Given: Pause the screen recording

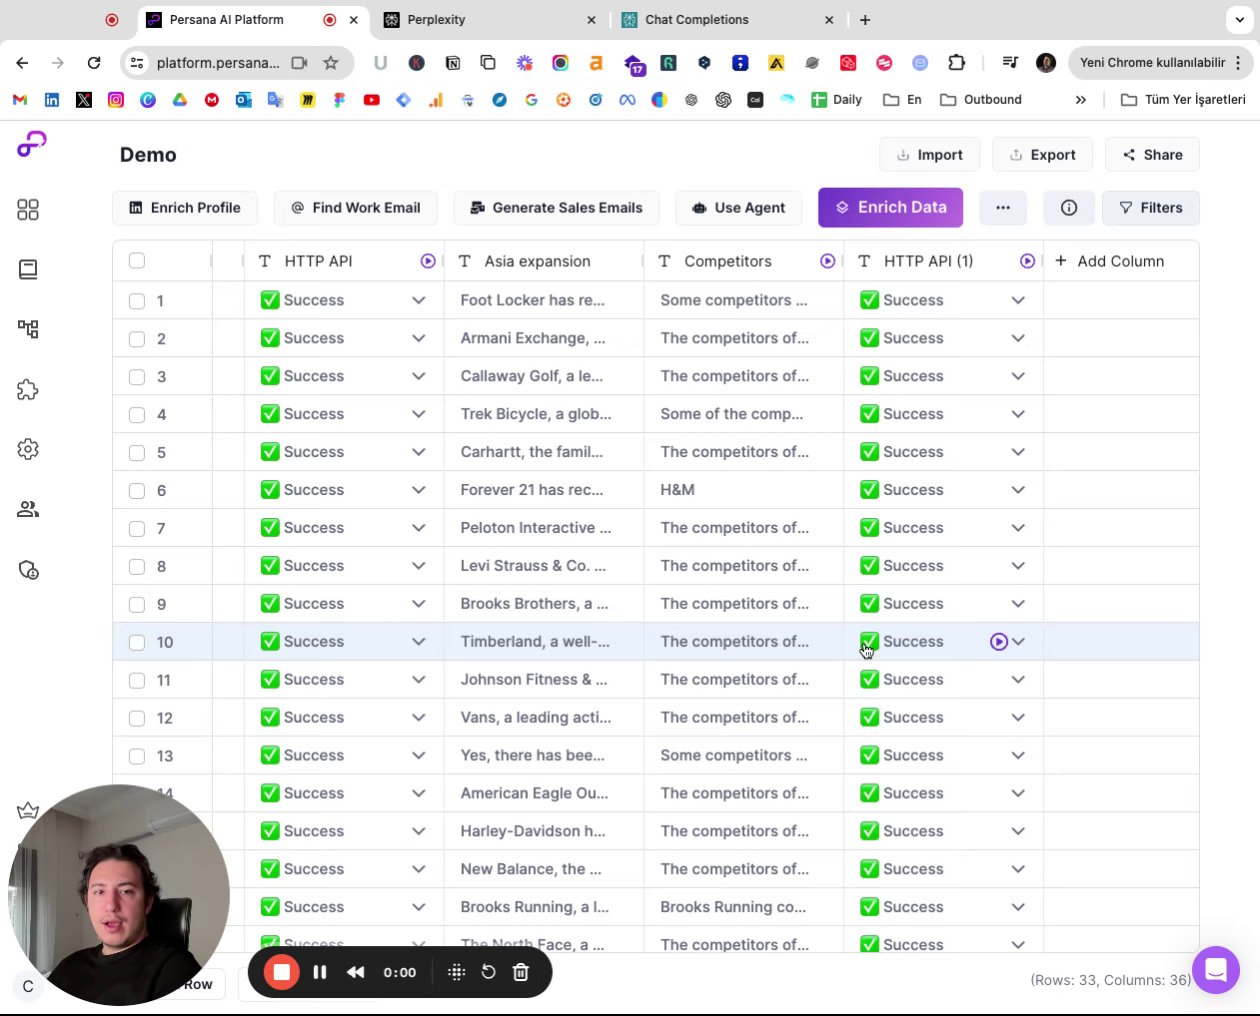Looking at the screenshot, I should [320, 972].
